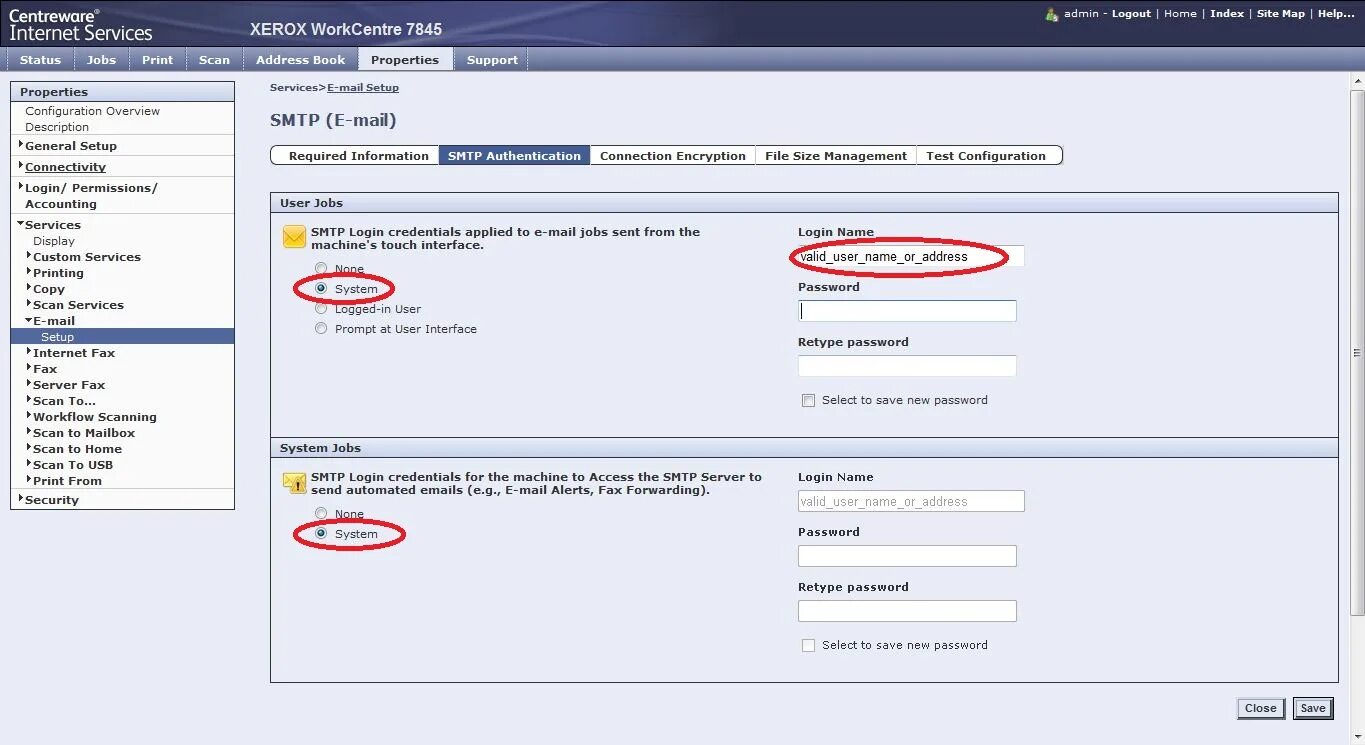This screenshot has height=745, width=1365.
Task: Click the Logout link
Action: (1131, 14)
